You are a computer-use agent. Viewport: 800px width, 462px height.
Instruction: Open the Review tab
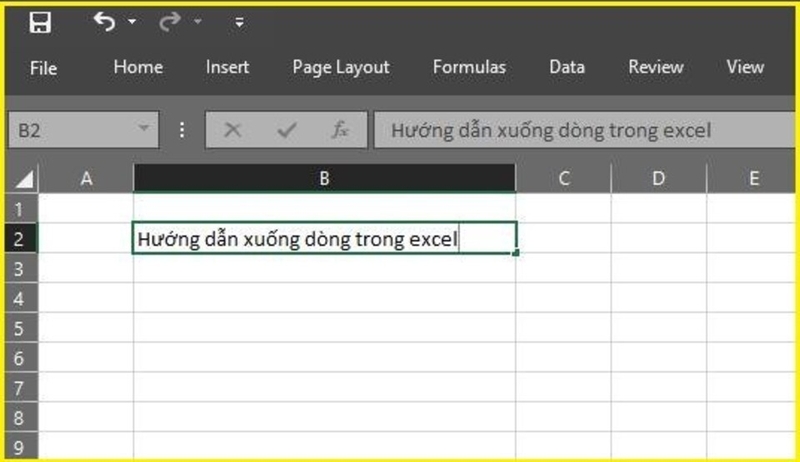click(656, 67)
